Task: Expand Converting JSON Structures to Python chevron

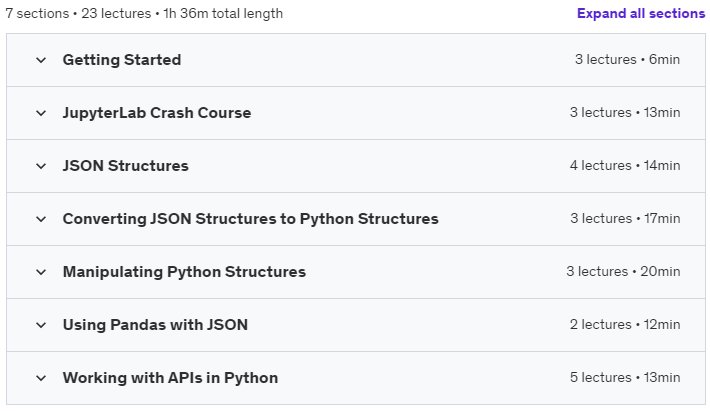Action: tap(41, 219)
